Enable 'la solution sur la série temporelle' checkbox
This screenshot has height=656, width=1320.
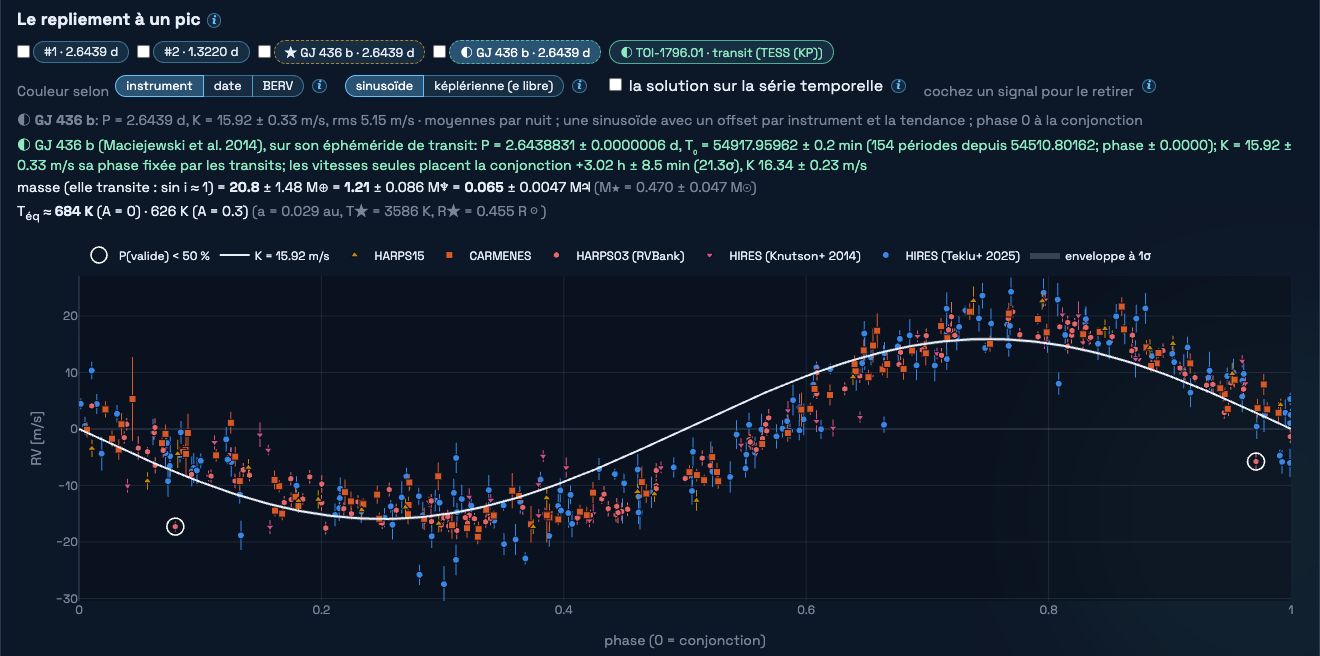(x=616, y=85)
